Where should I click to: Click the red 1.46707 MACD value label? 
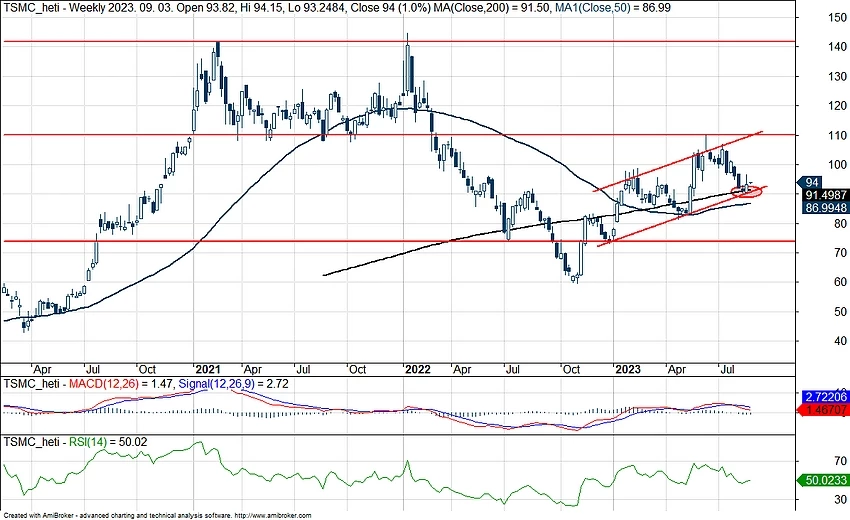[825, 410]
